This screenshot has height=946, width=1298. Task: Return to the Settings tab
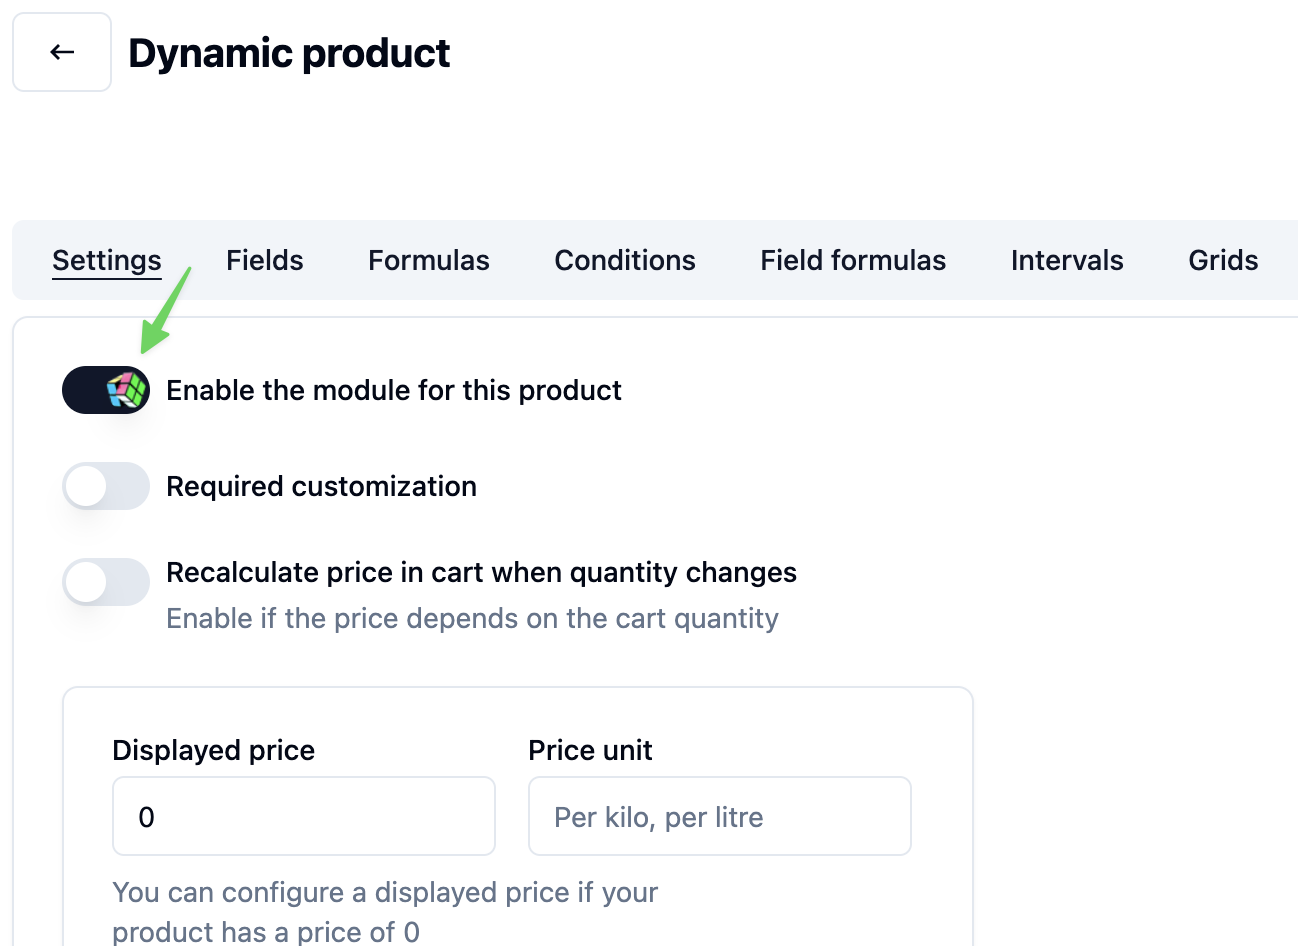(x=106, y=260)
